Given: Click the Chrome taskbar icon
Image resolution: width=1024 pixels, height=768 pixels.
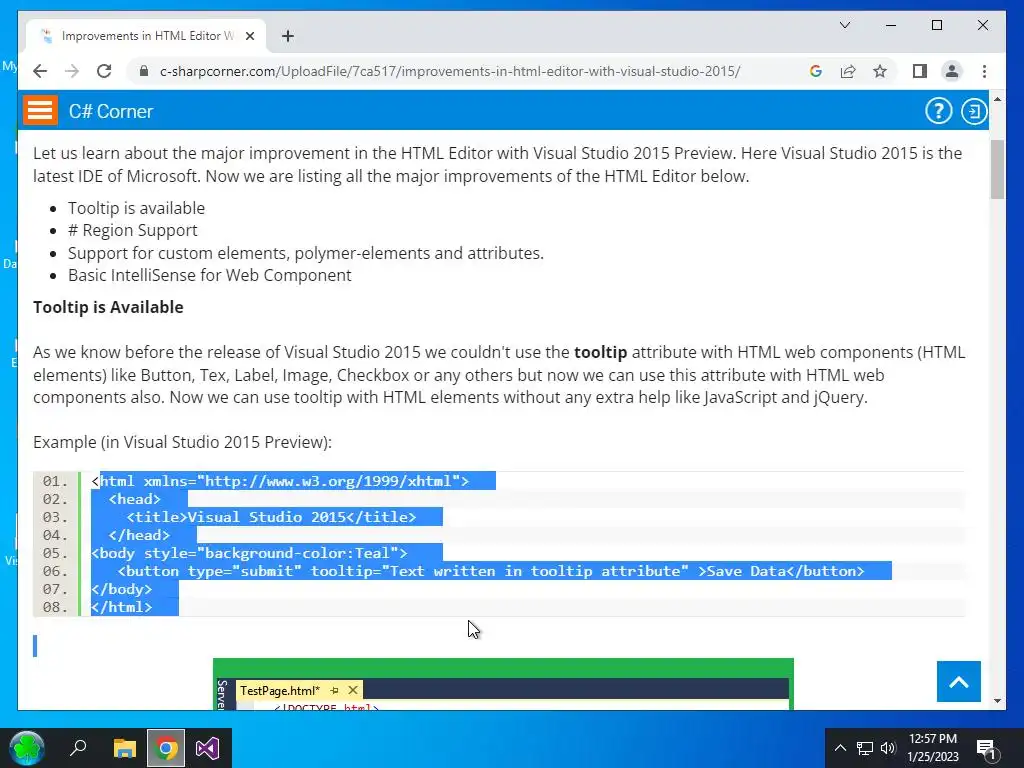Looking at the screenshot, I should coord(166,748).
